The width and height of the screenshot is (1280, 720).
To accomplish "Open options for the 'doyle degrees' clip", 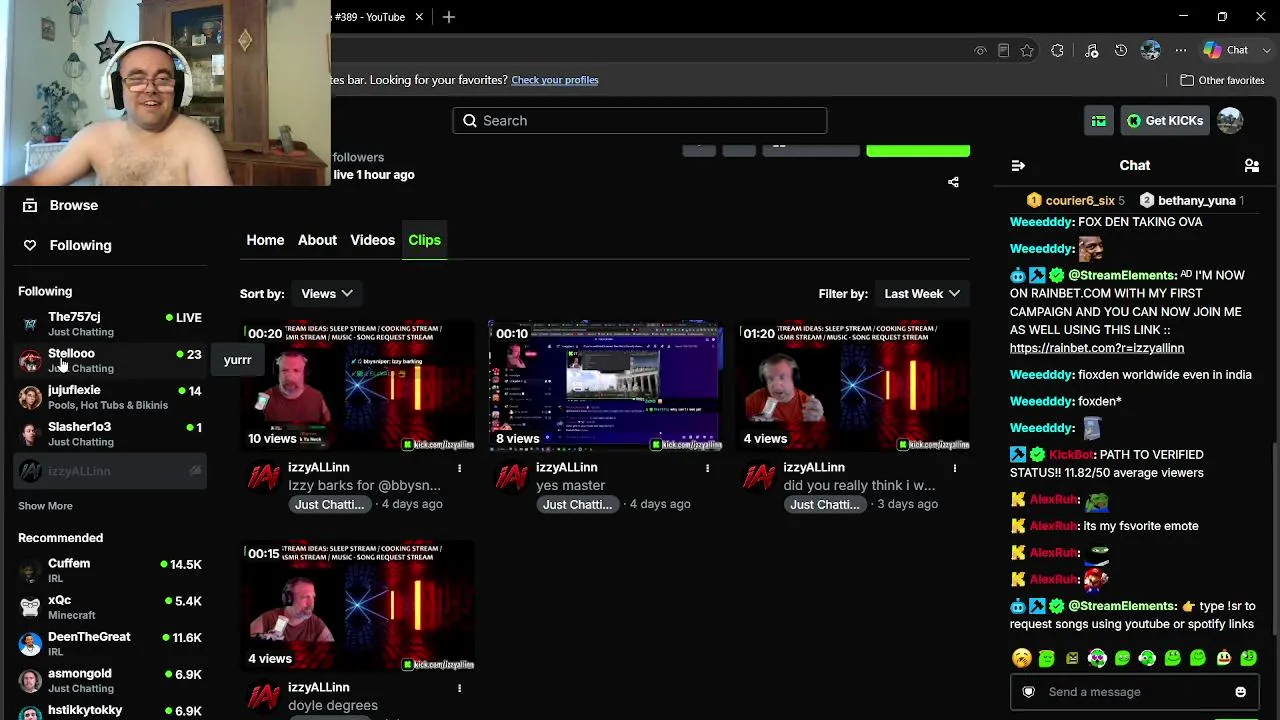I will click(x=459, y=688).
